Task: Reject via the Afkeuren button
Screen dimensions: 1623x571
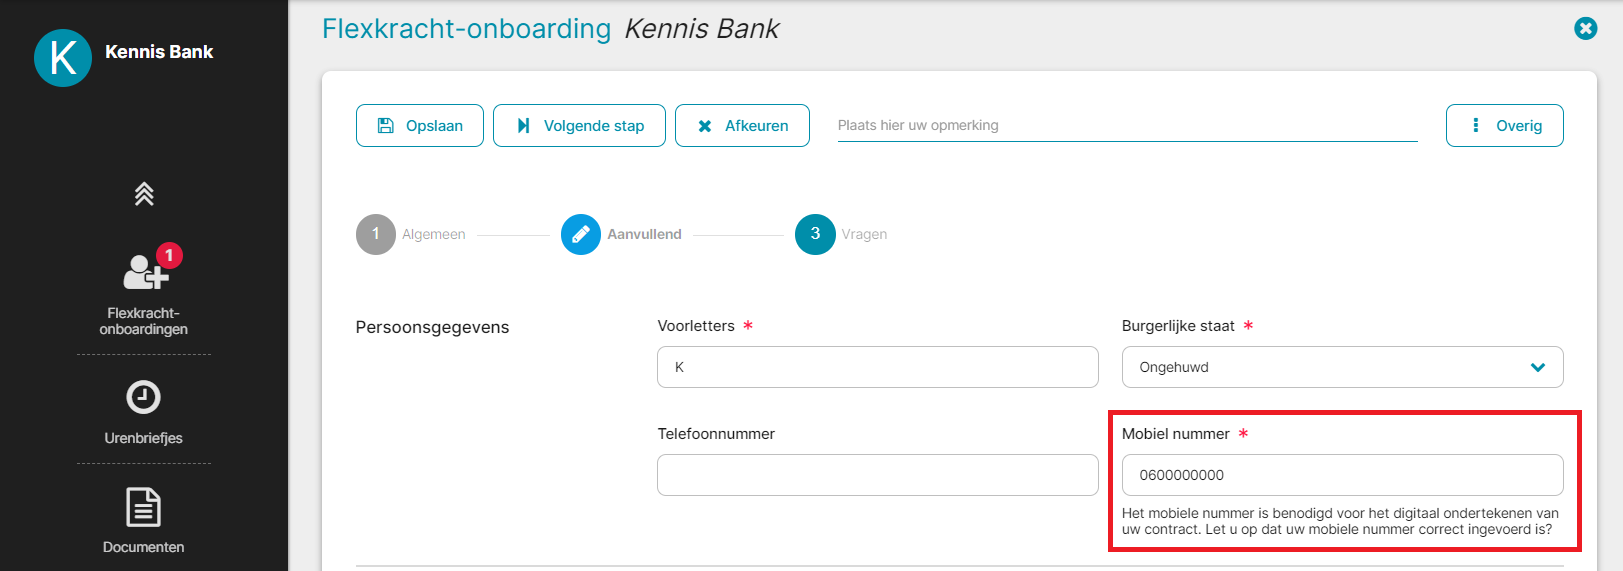Action: [742, 126]
